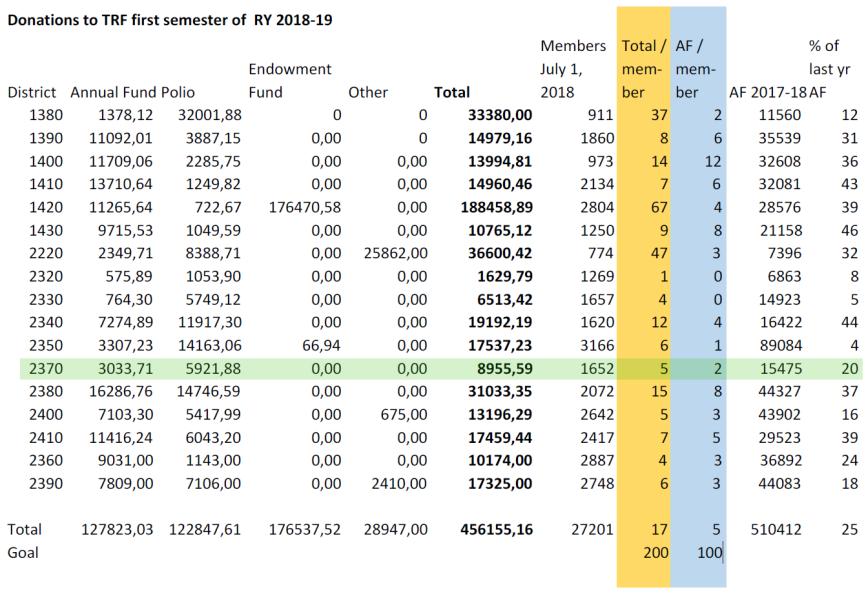
Task: Select AF 2017-18 value '11560'
Action: pyautogui.click(x=779, y=115)
